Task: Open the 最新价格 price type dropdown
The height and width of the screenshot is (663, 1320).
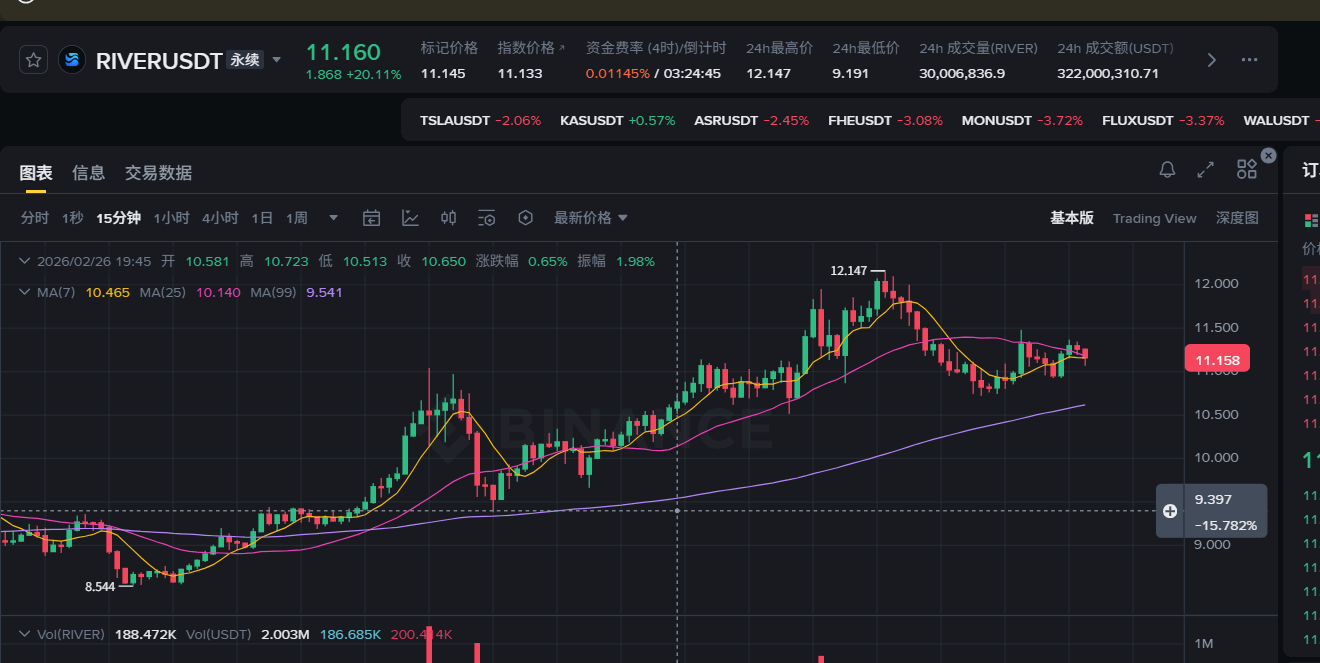Action: (591, 218)
